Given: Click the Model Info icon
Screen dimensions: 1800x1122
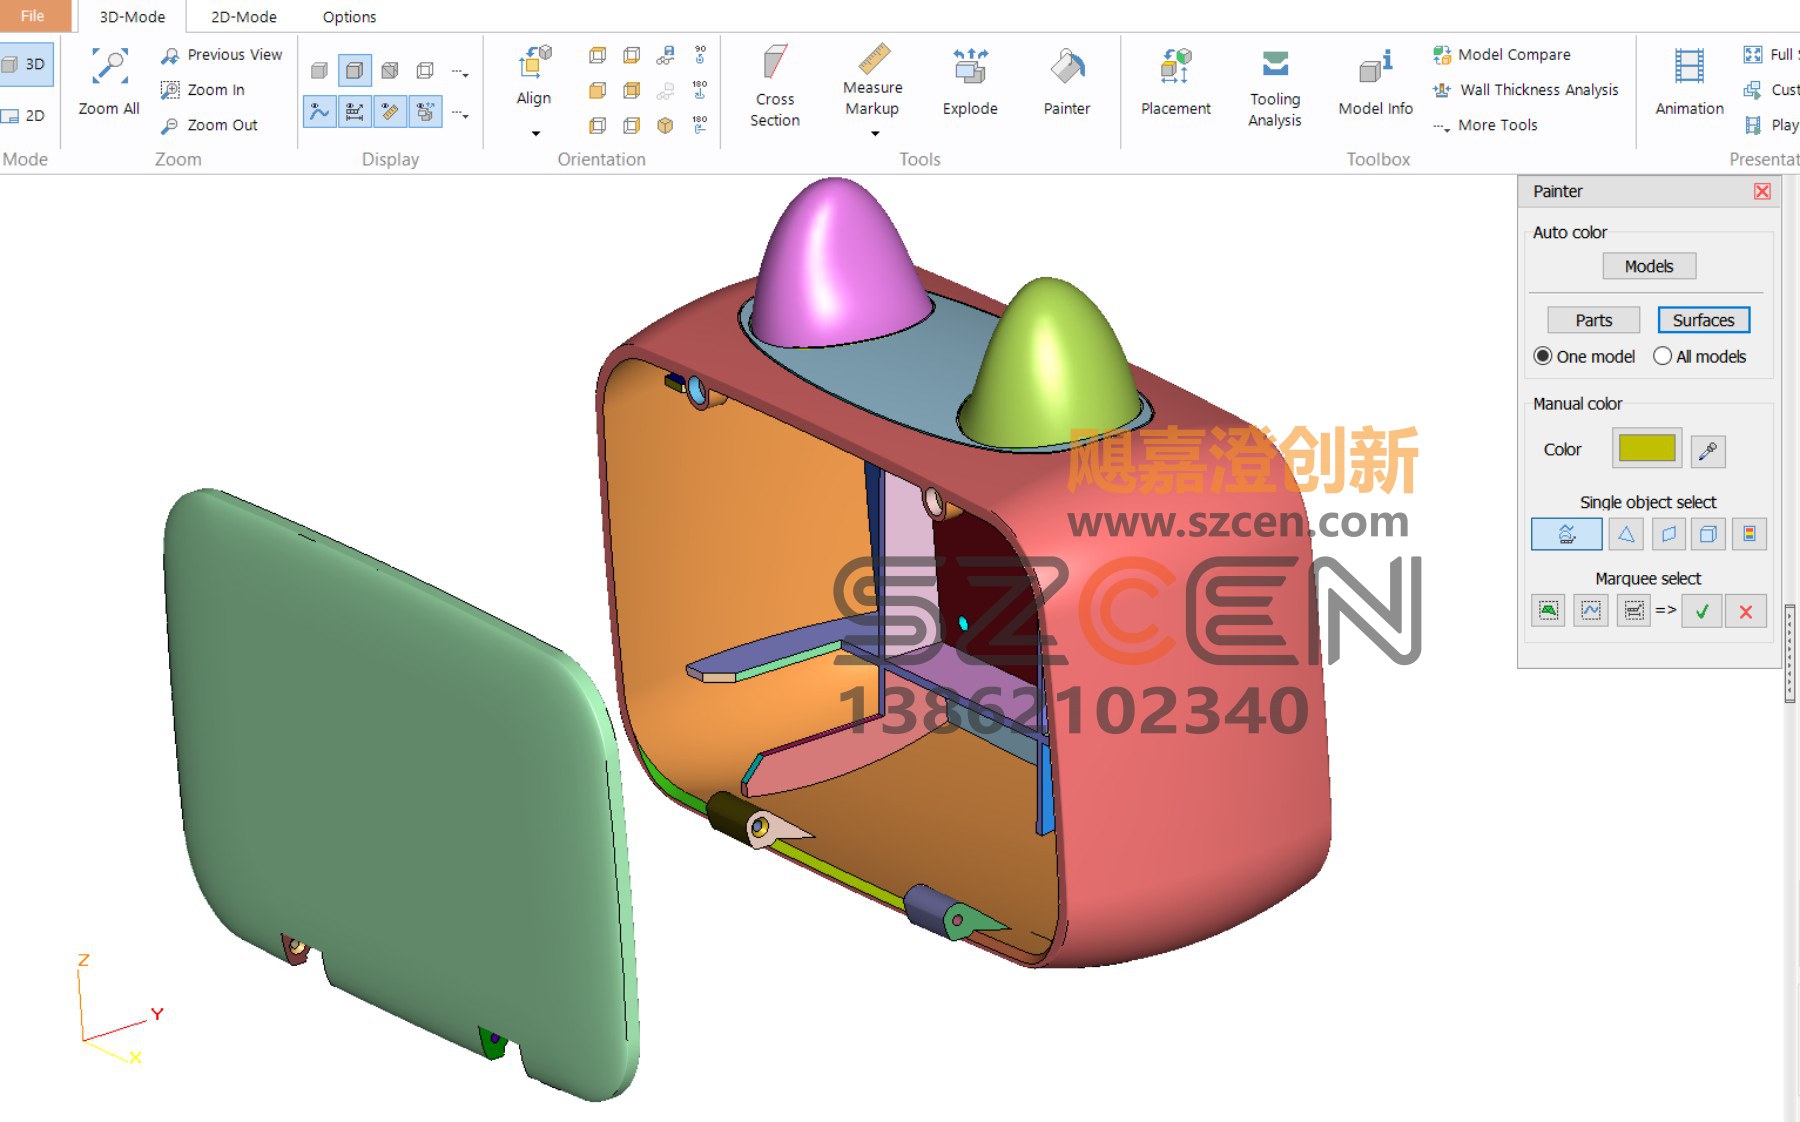Looking at the screenshot, I should pos(1376,68).
